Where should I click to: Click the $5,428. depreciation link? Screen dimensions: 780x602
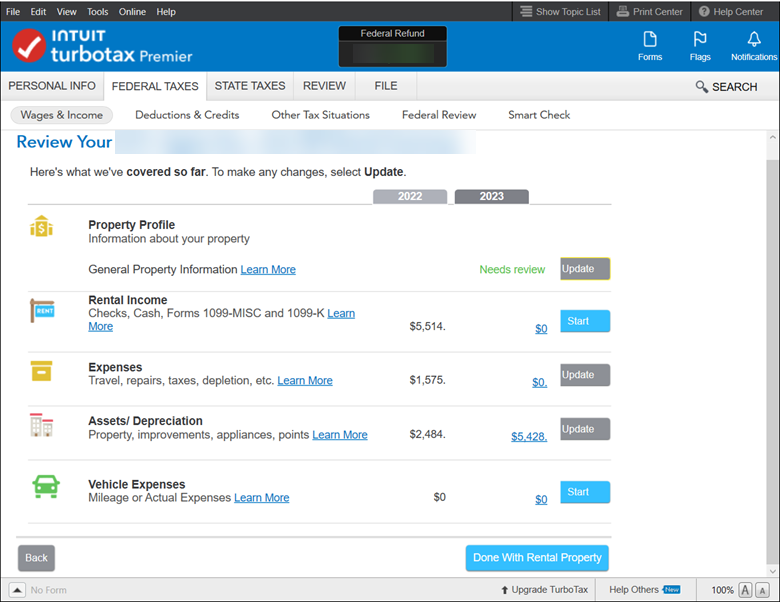tap(529, 437)
